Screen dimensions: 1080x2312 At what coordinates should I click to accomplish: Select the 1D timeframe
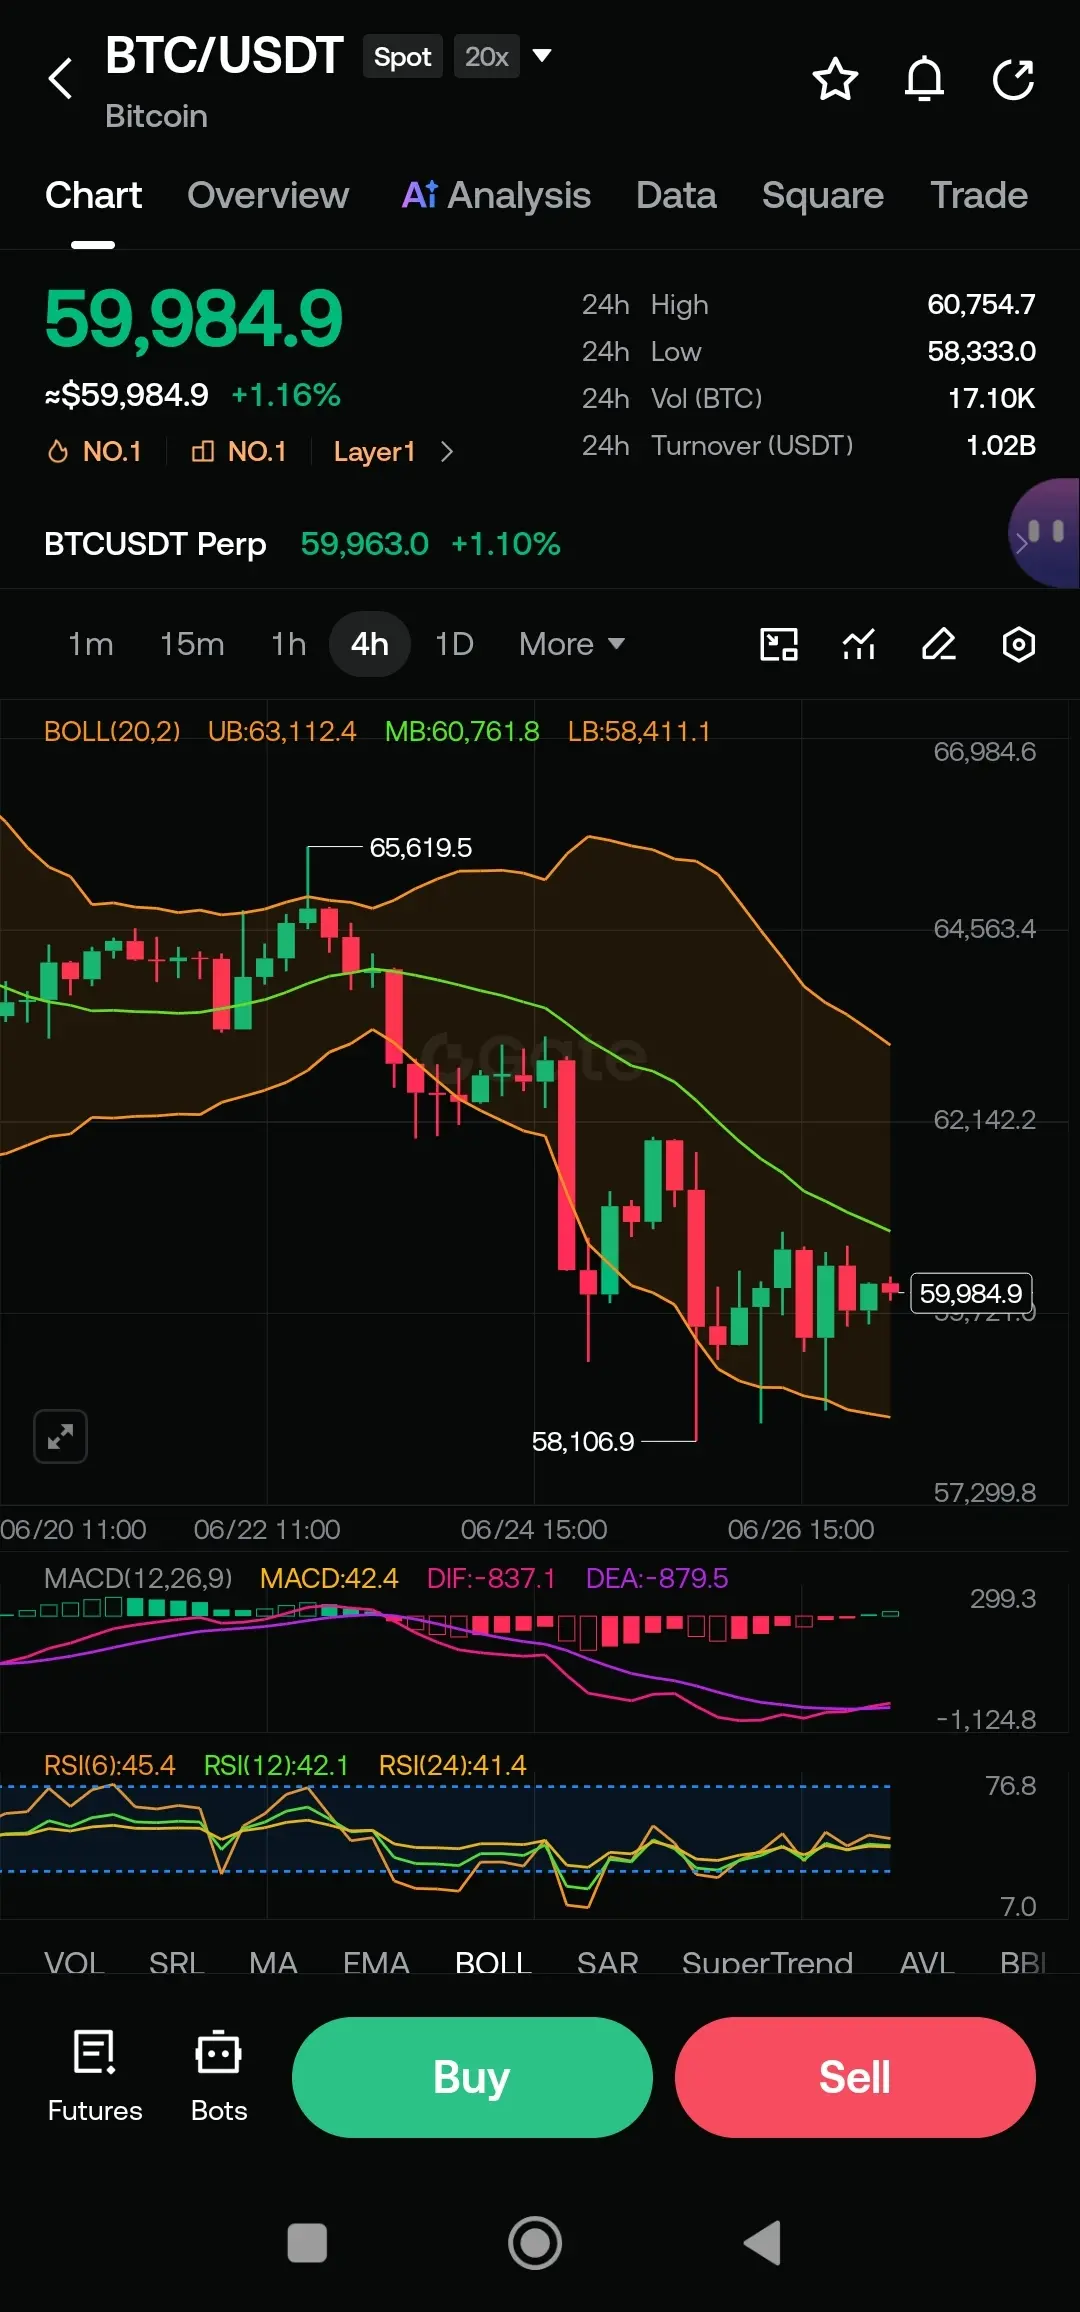(x=454, y=644)
